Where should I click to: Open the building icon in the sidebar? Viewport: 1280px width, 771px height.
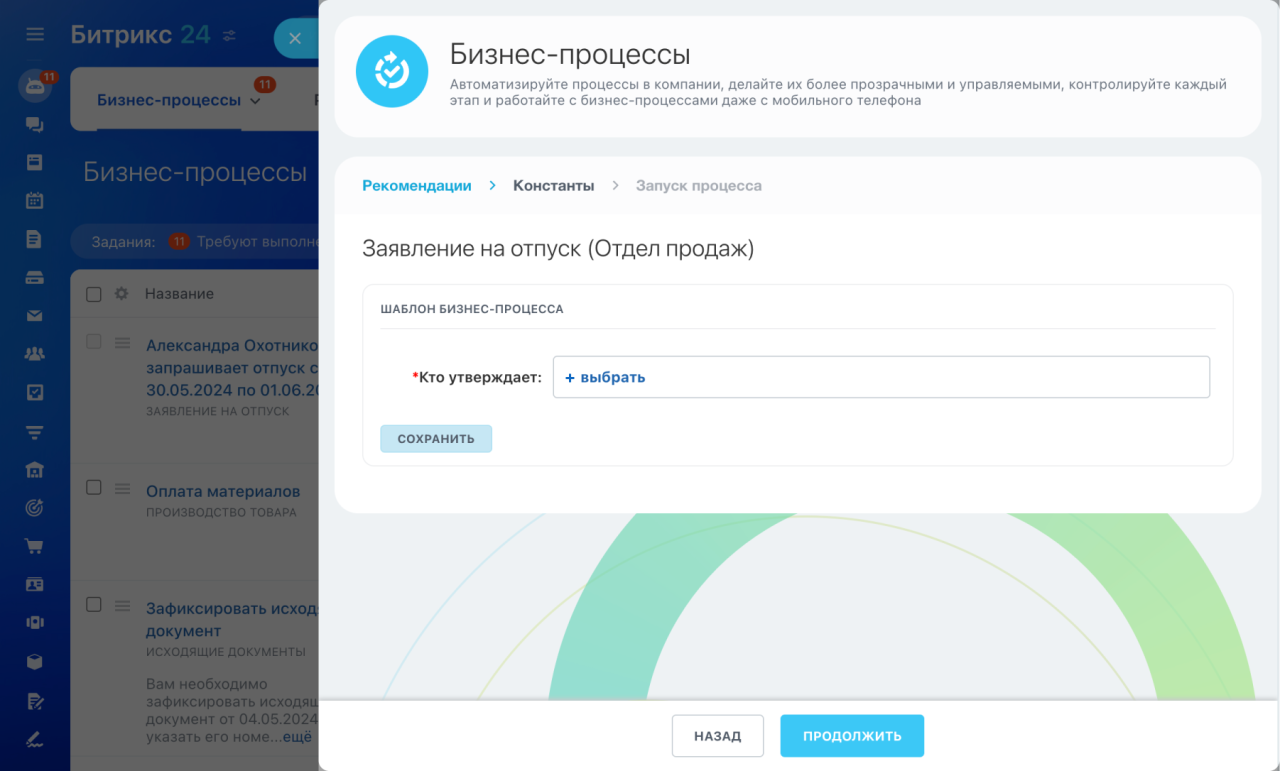click(x=35, y=470)
